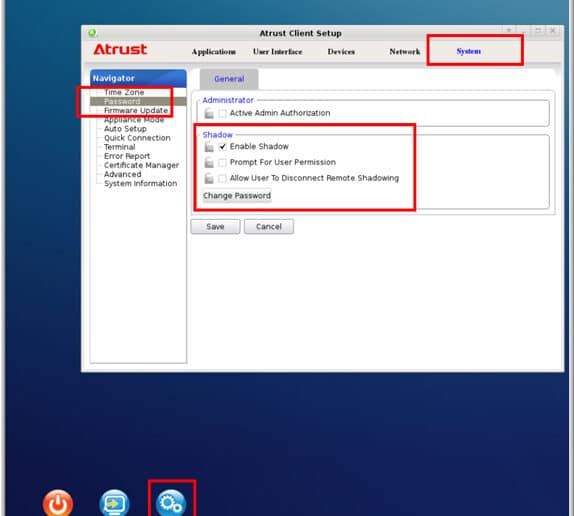
Task: Close the Atrust Client Setup window
Action: tap(553, 31)
